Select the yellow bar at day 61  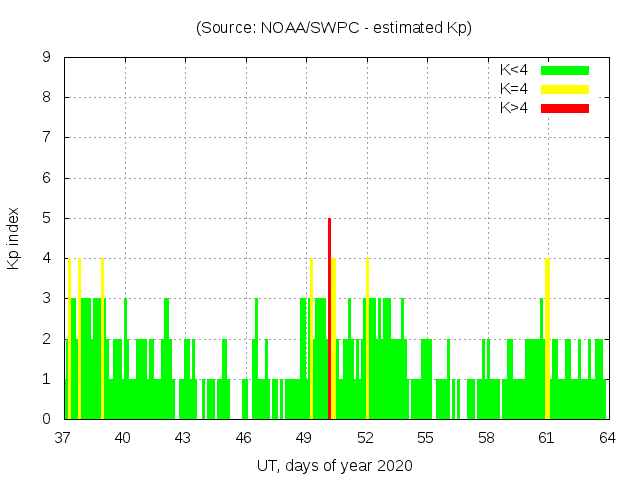547,338
